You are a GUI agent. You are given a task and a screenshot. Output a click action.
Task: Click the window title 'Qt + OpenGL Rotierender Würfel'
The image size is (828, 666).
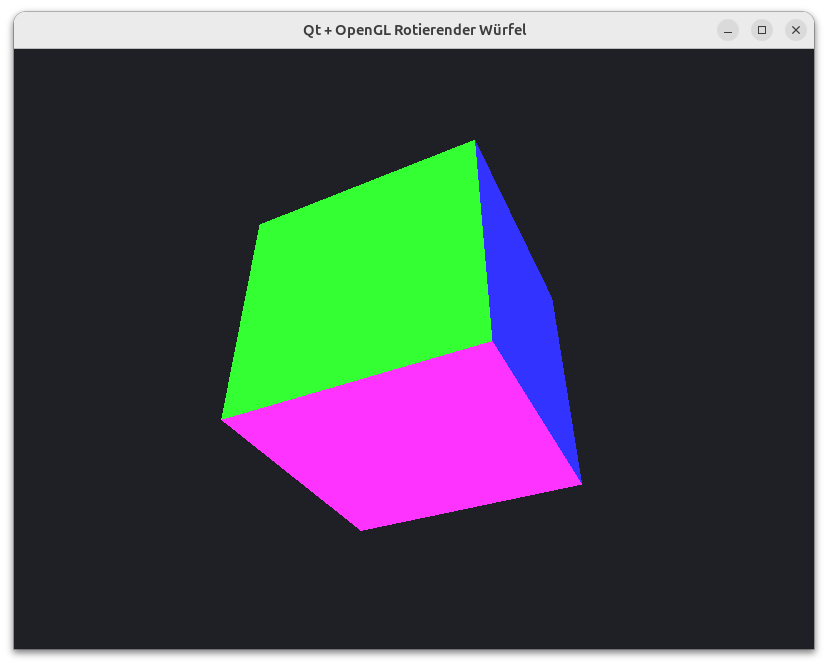click(x=415, y=30)
